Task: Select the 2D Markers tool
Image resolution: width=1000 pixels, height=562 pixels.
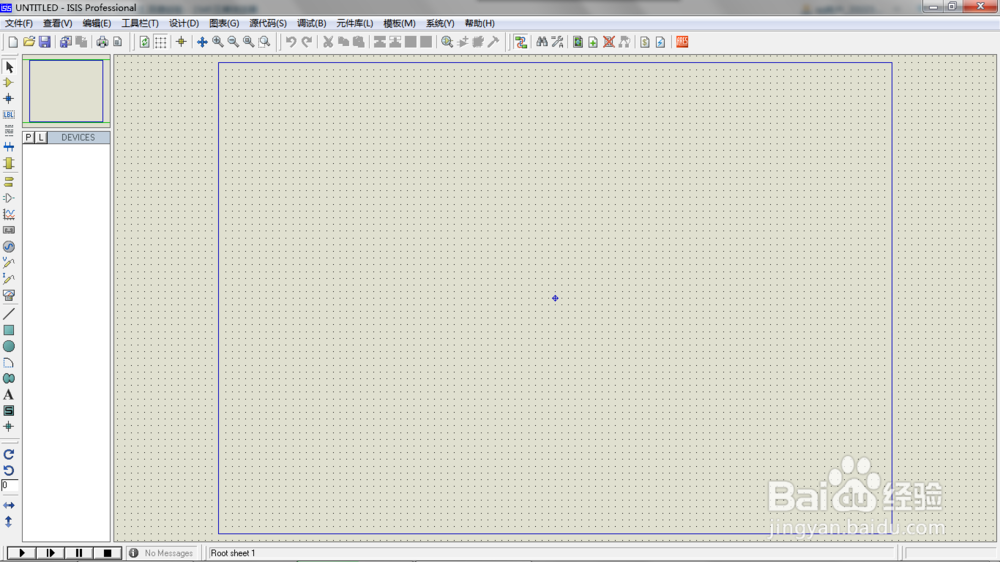Action: (9, 427)
